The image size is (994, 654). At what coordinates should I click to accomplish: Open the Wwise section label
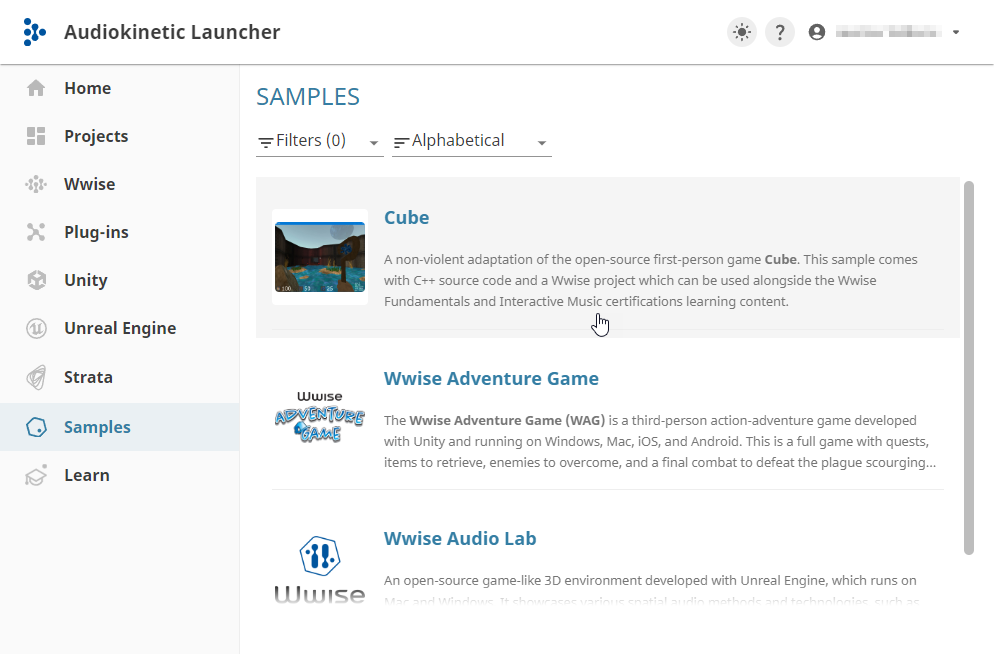click(89, 184)
